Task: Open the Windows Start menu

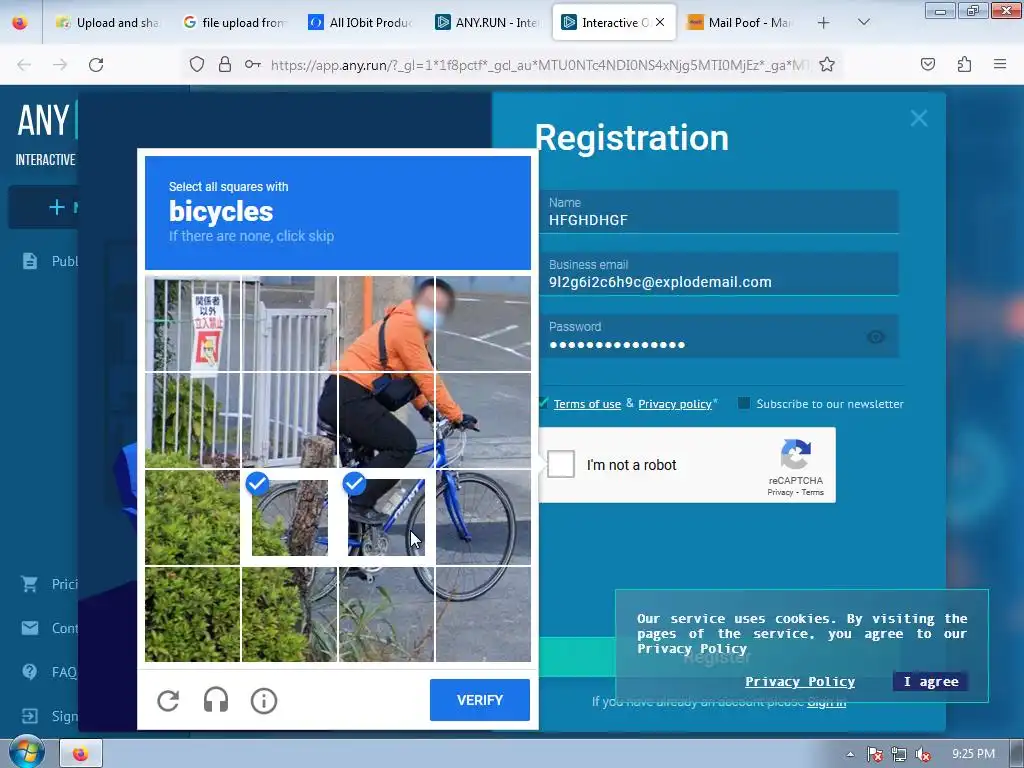Action: (x=26, y=752)
